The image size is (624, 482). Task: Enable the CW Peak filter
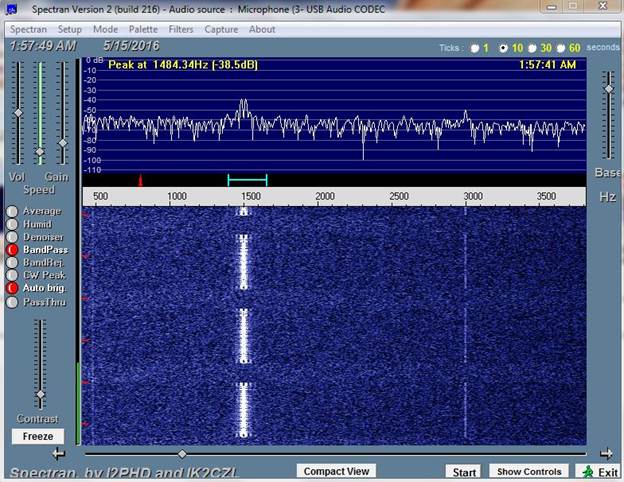12,274
